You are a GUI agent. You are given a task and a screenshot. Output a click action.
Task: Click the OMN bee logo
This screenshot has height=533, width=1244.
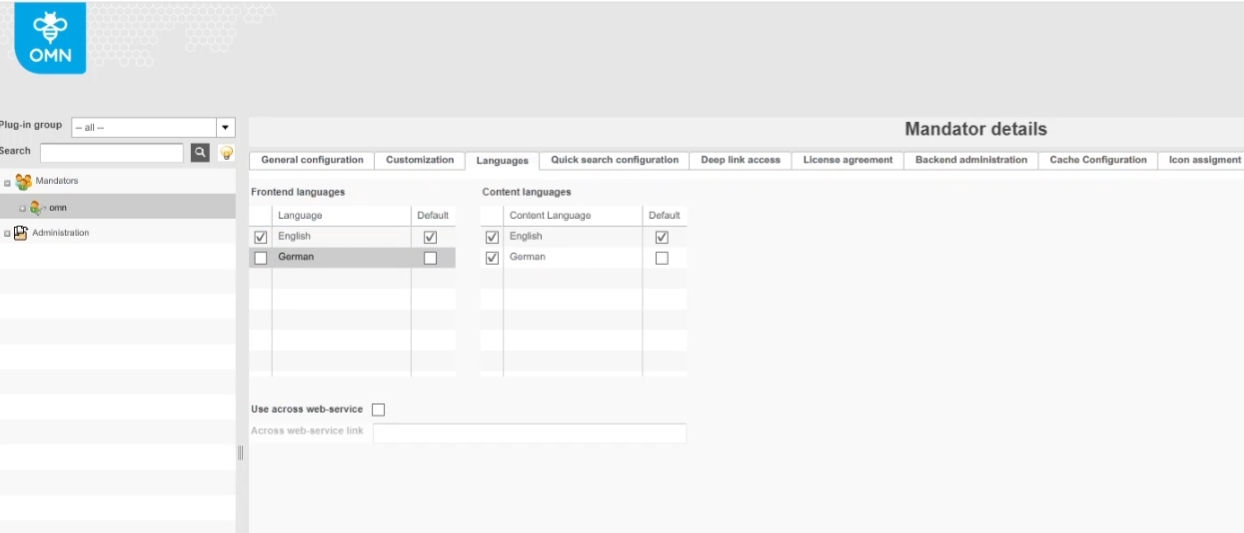pyautogui.click(x=50, y=37)
